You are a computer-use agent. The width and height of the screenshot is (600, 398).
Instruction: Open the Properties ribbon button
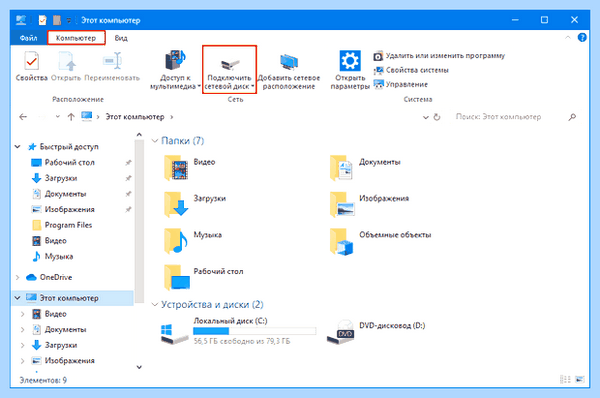click(x=31, y=66)
